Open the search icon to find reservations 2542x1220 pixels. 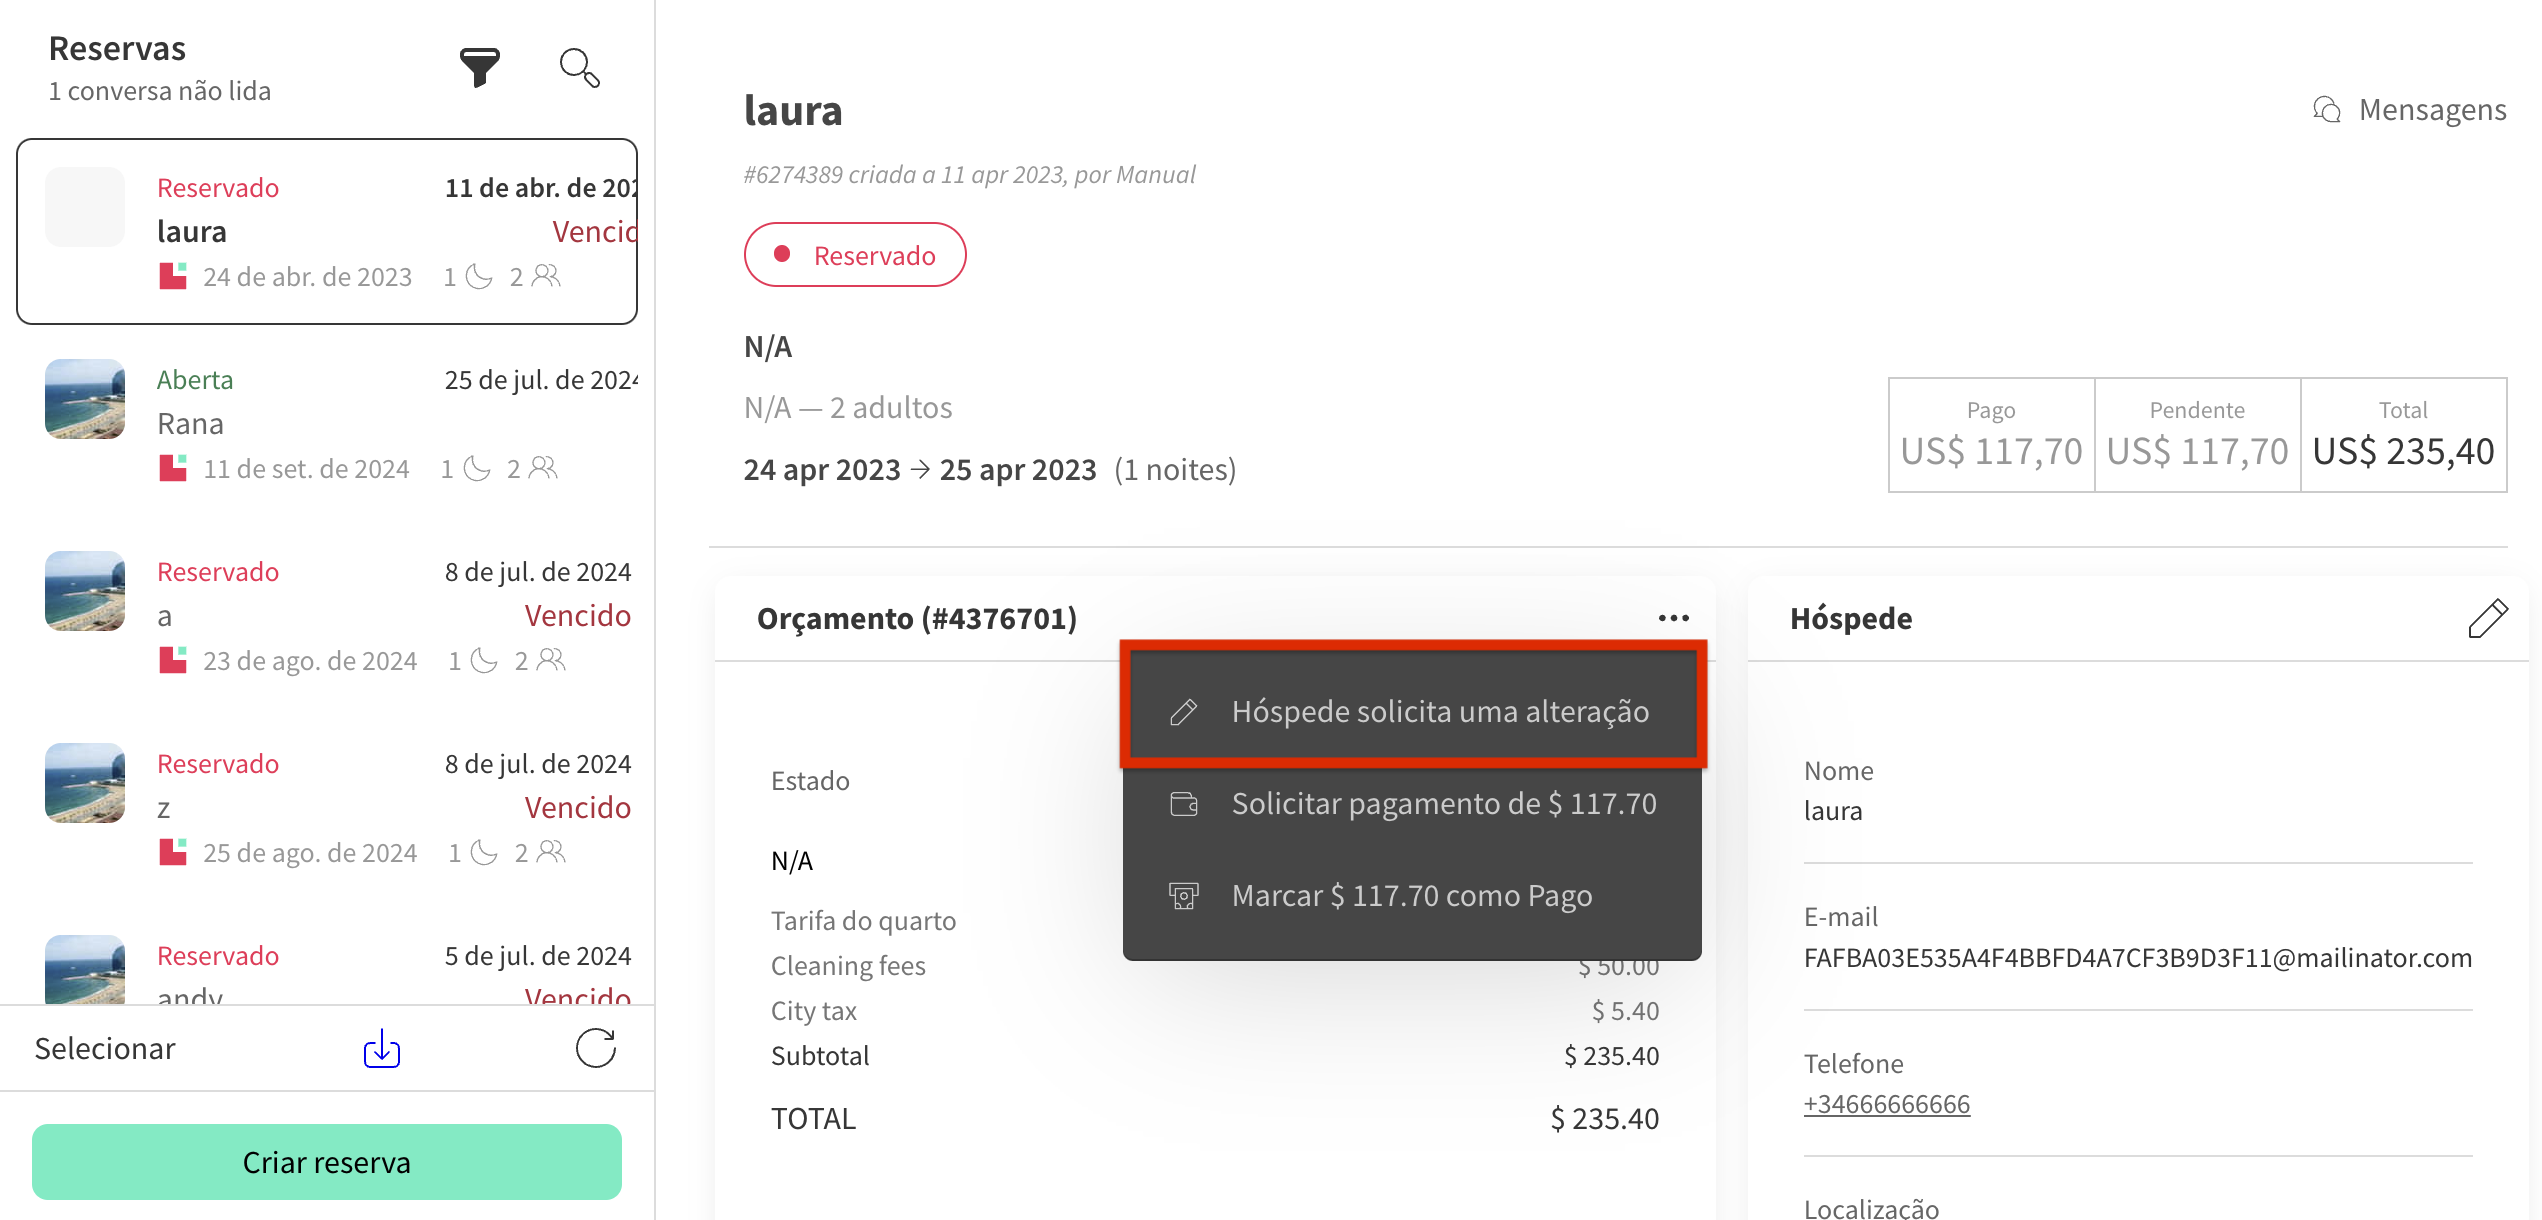580,68
